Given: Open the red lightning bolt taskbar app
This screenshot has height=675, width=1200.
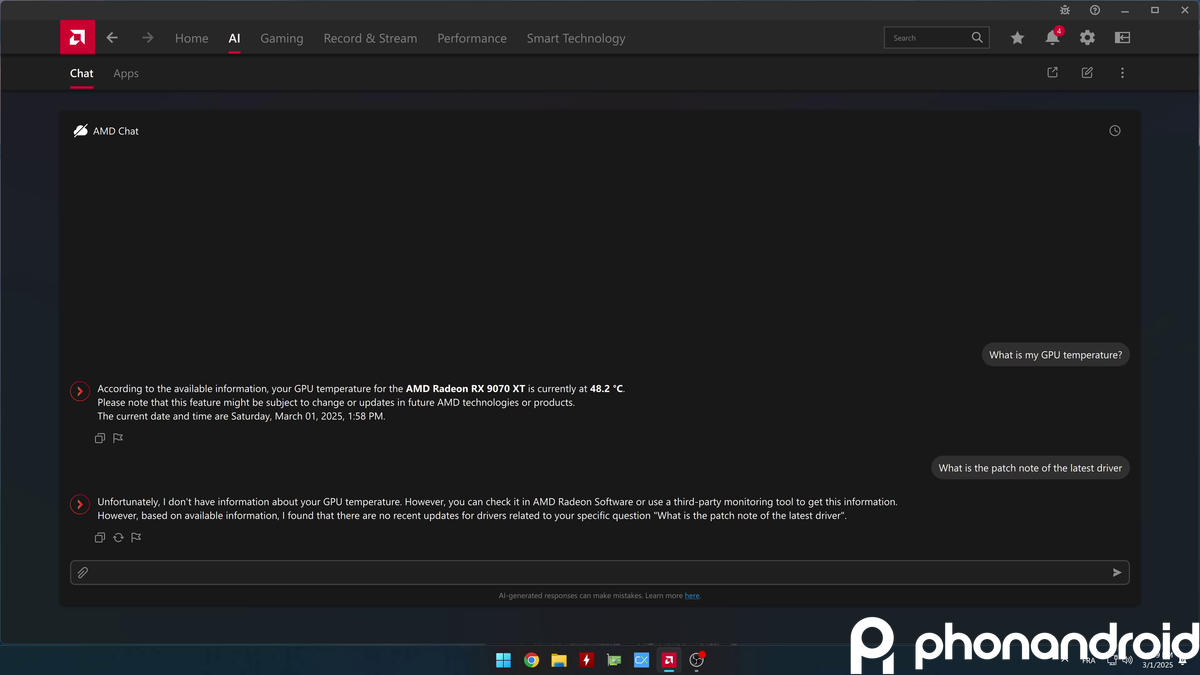Looking at the screenshot, I should click(x=587, y=660).
